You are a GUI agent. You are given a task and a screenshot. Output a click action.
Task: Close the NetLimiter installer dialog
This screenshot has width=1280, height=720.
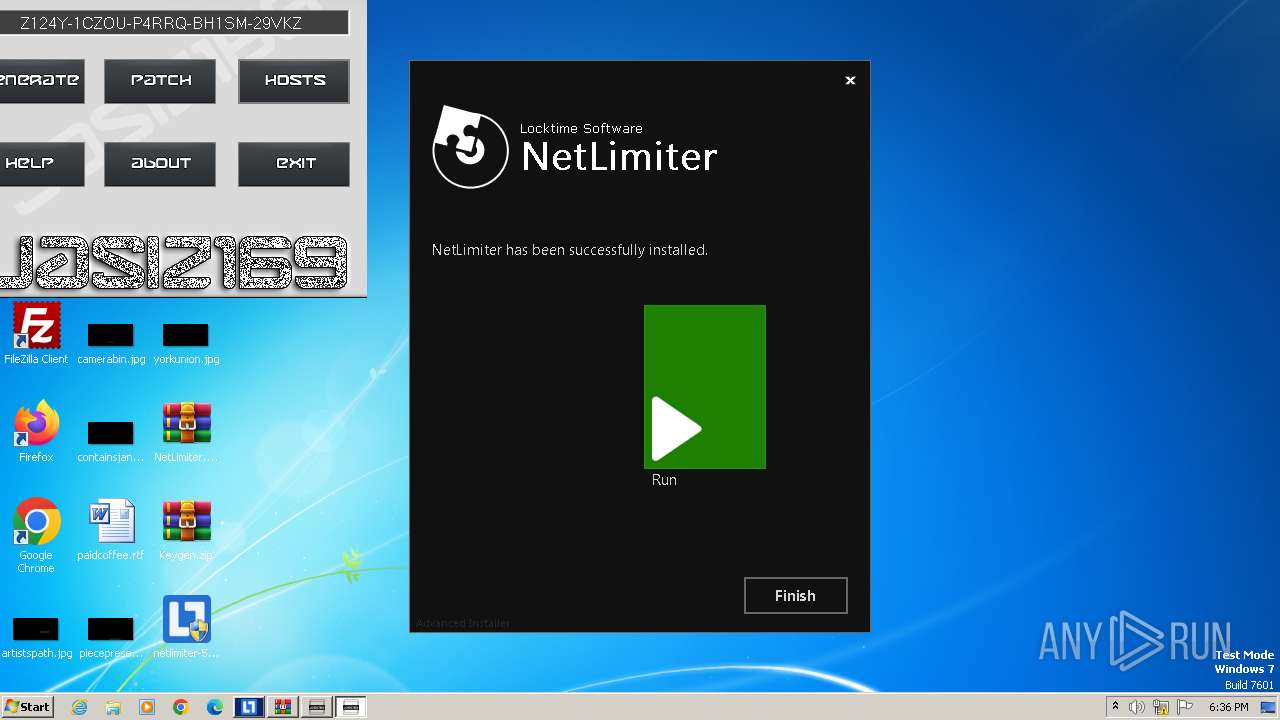pyautogui.click(x=850, y=80)
